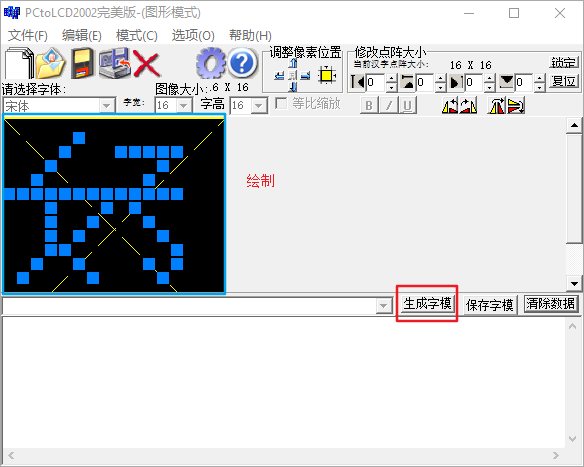Click the yellow square align icon

coord(327,75)
